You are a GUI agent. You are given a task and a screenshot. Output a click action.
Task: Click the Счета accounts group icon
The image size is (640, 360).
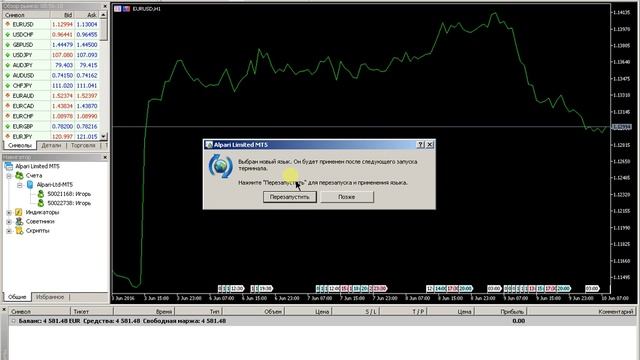tap(19, 176)
